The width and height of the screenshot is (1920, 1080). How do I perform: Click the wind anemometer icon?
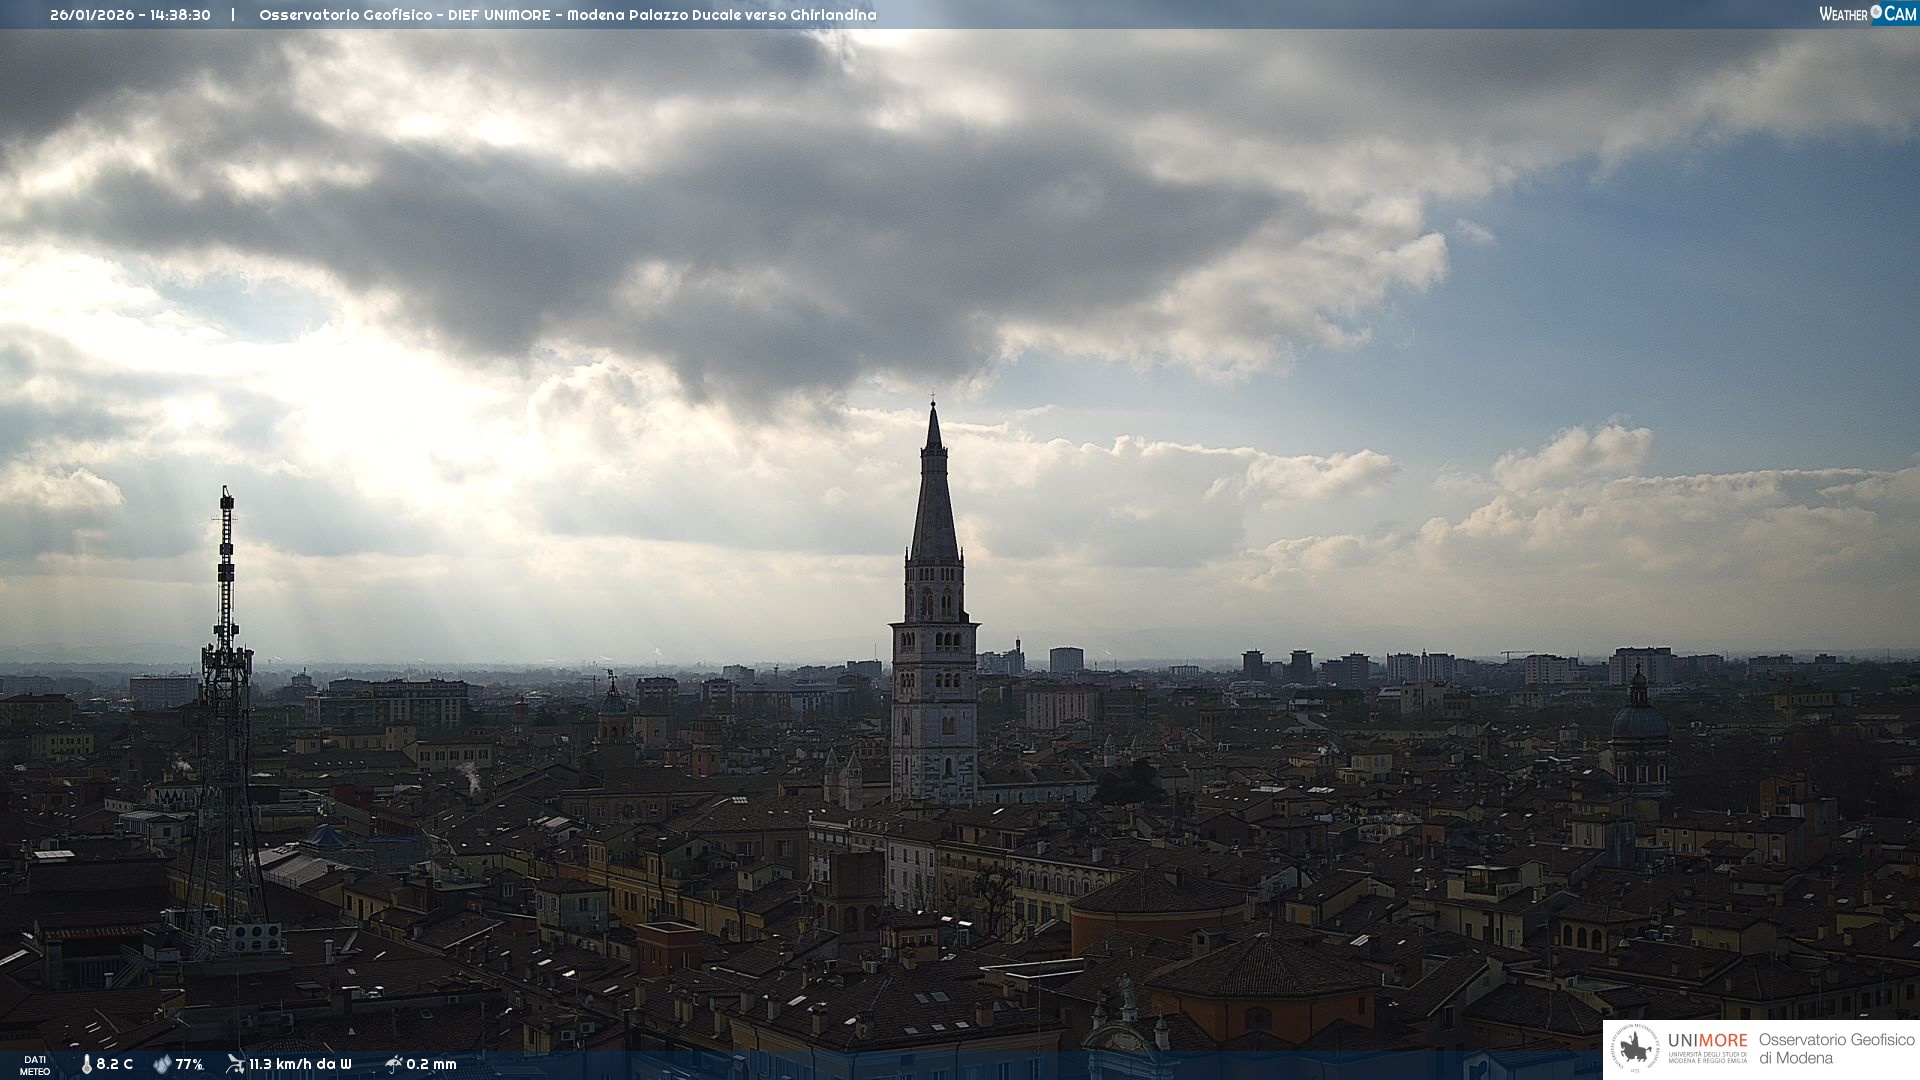tap(235, 1063)
